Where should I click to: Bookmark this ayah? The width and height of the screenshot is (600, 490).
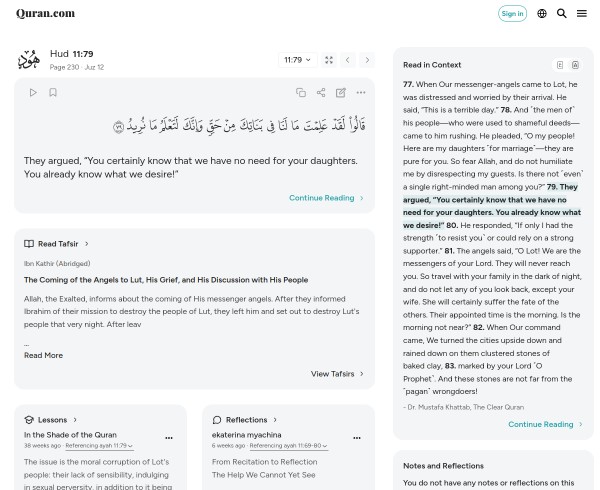tap(53, 93)
